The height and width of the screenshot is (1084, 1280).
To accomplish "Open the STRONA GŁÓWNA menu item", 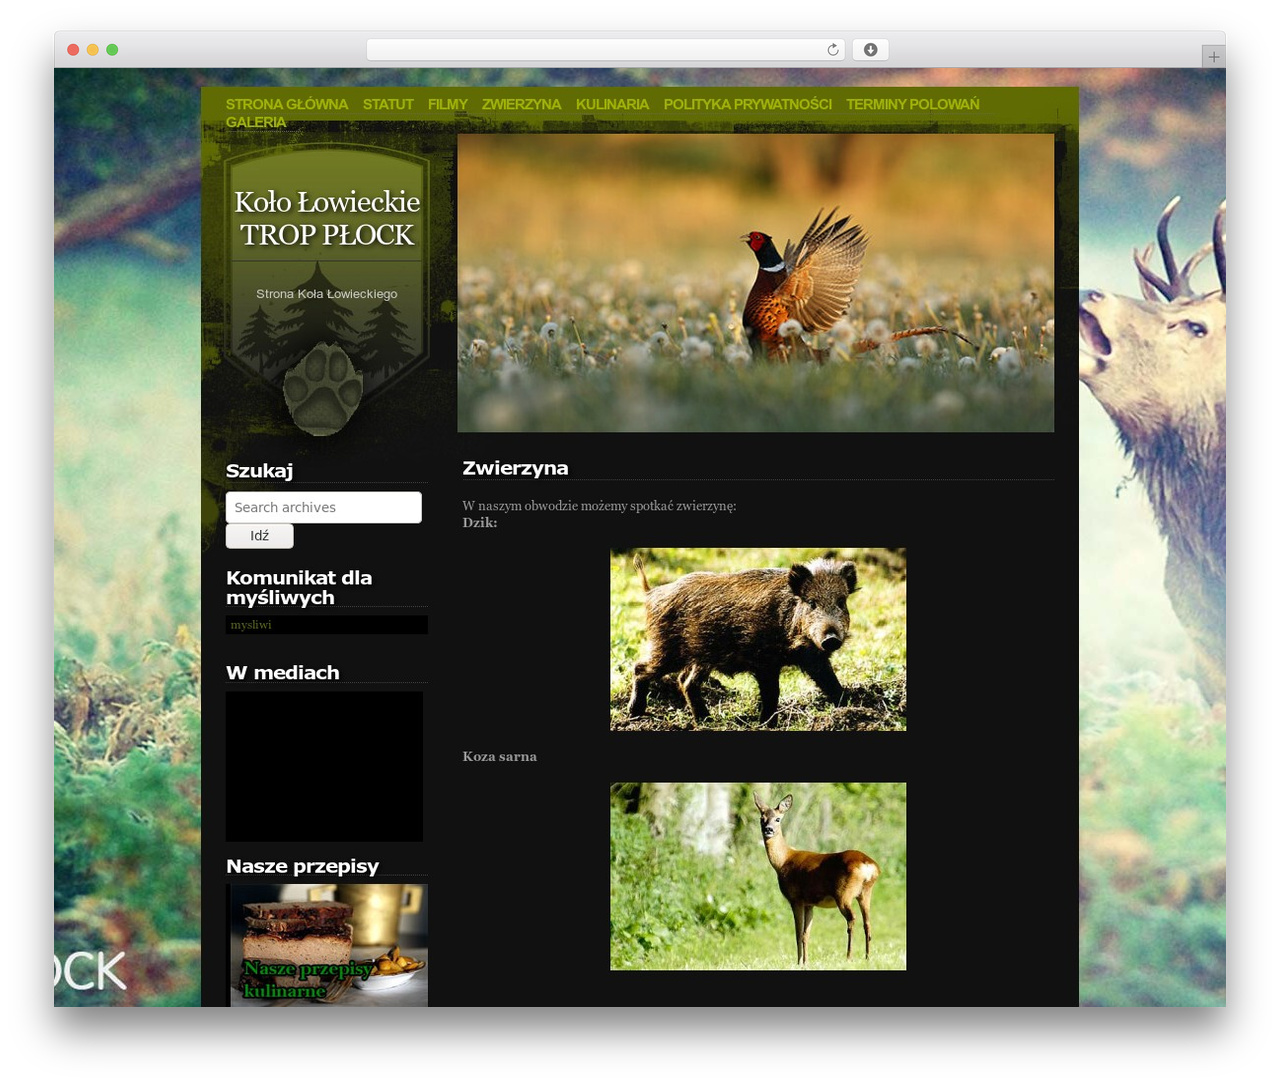I will pos(287,104).
